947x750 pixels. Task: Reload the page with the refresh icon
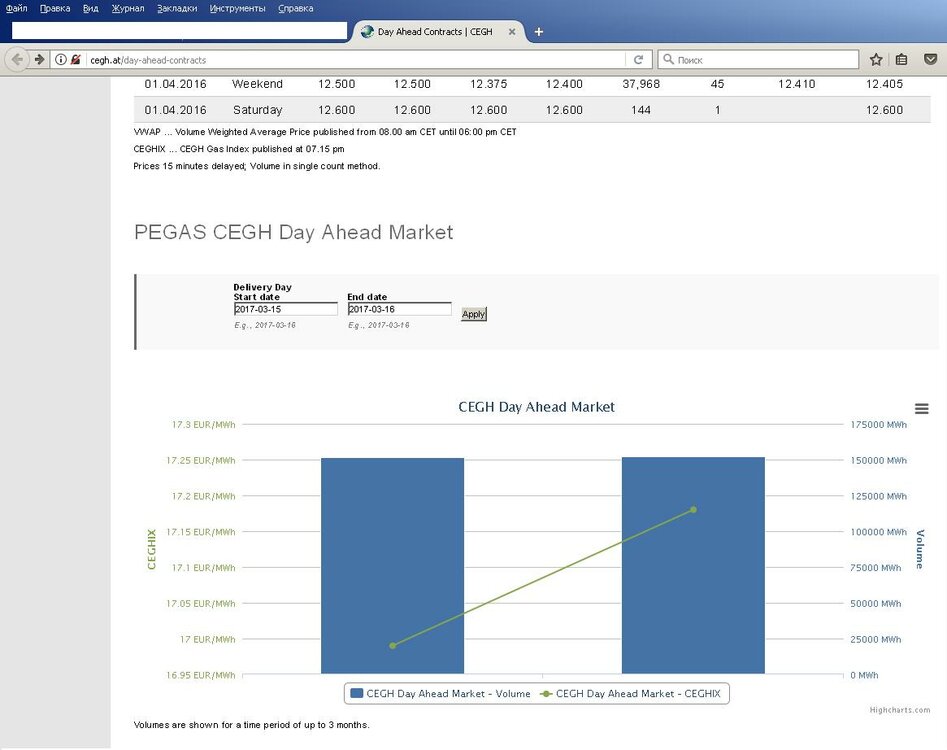point(638,60)
